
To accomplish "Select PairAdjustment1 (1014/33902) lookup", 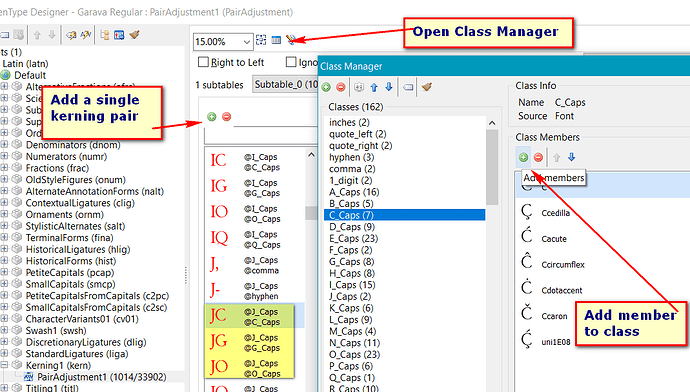I will tap(102, 377).
